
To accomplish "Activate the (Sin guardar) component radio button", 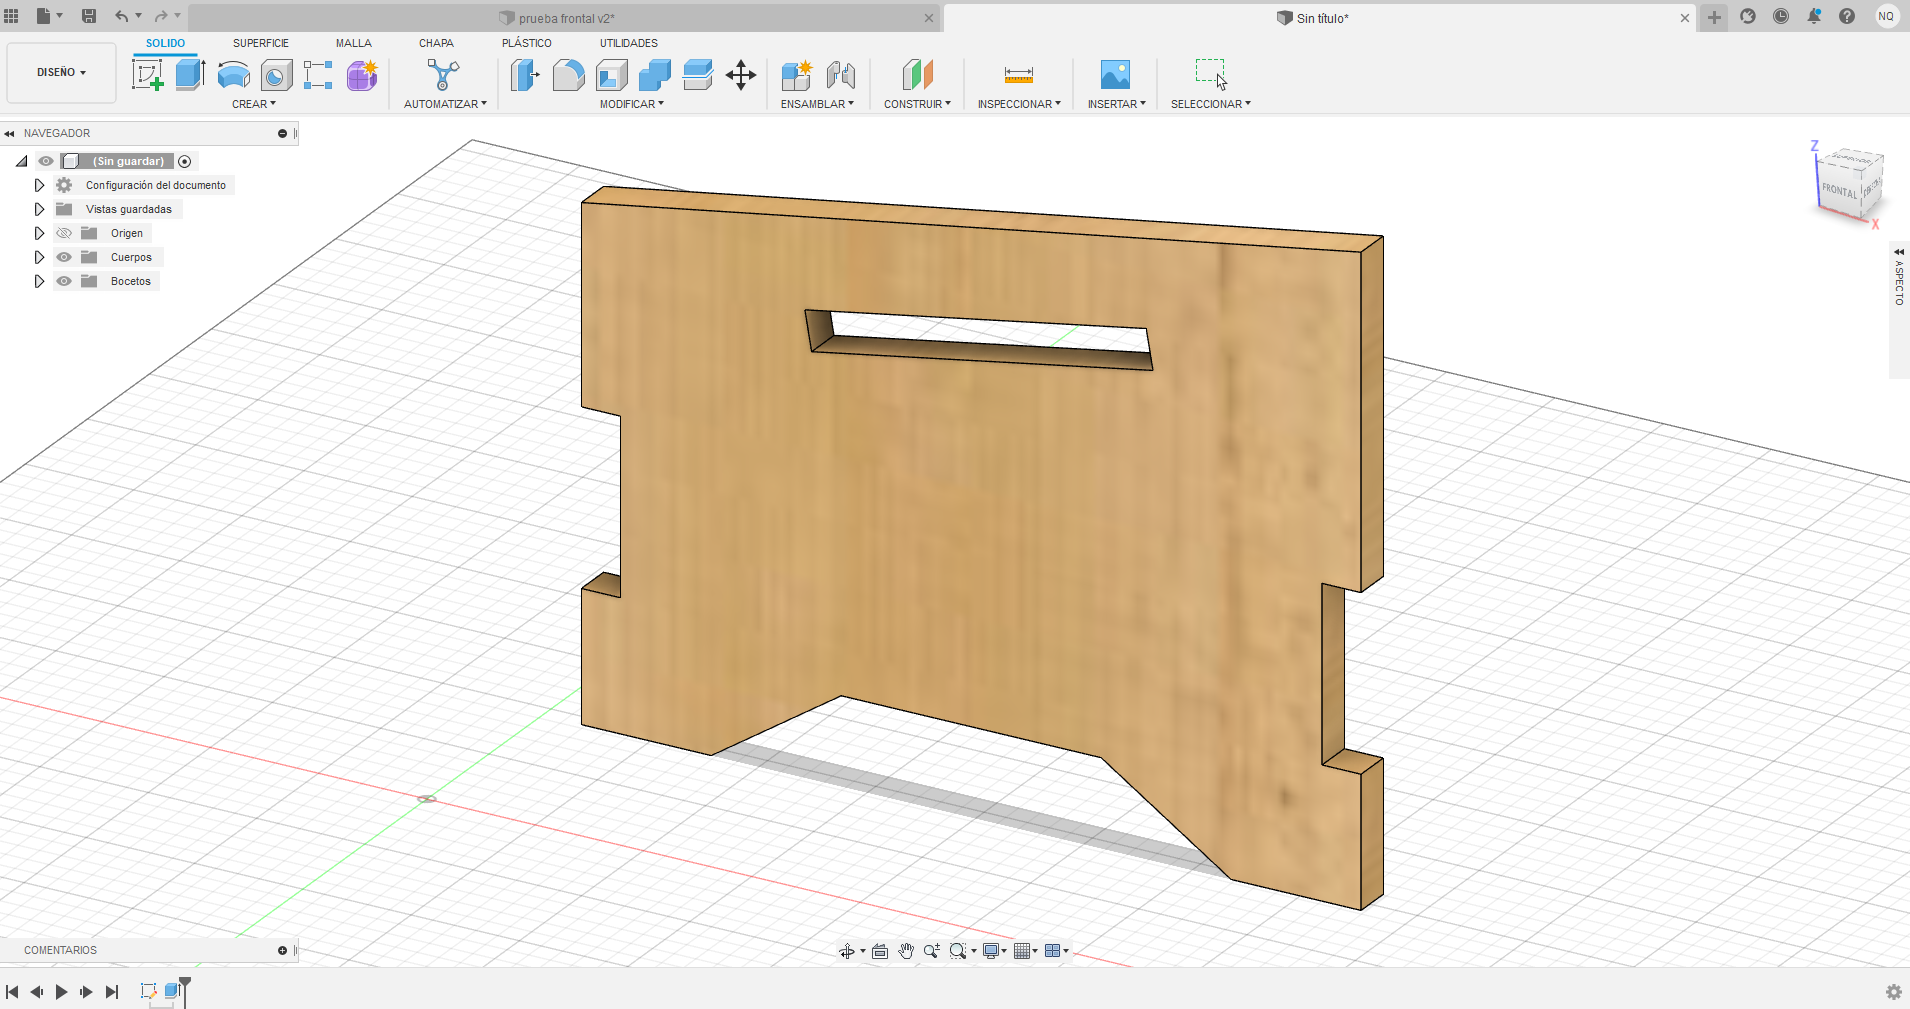I will click(185, 161).
